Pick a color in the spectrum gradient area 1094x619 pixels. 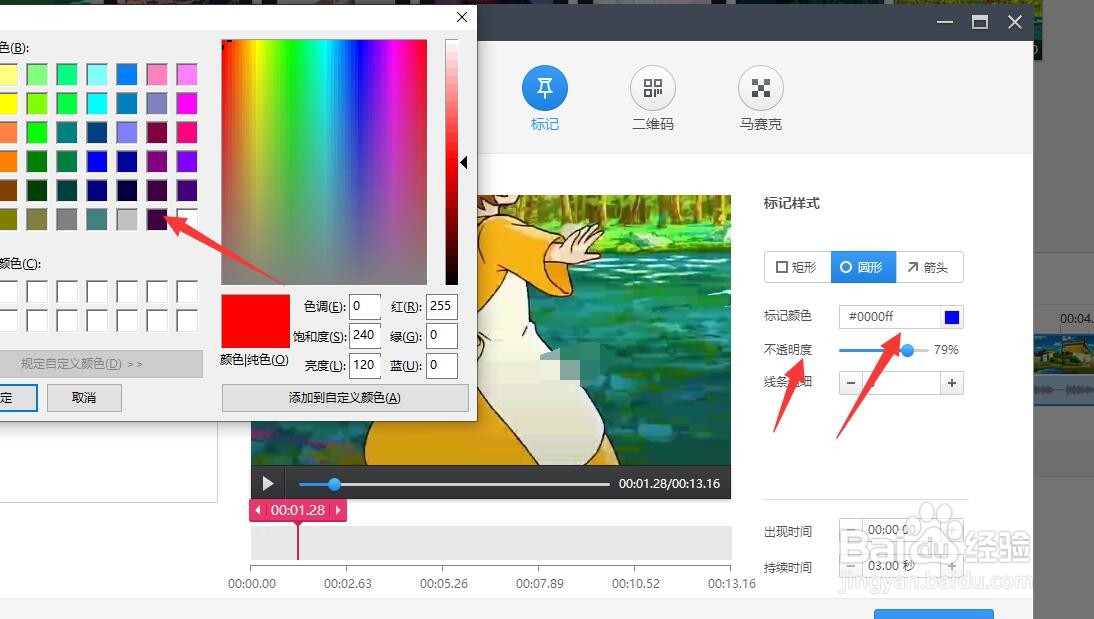pos(324,162)
